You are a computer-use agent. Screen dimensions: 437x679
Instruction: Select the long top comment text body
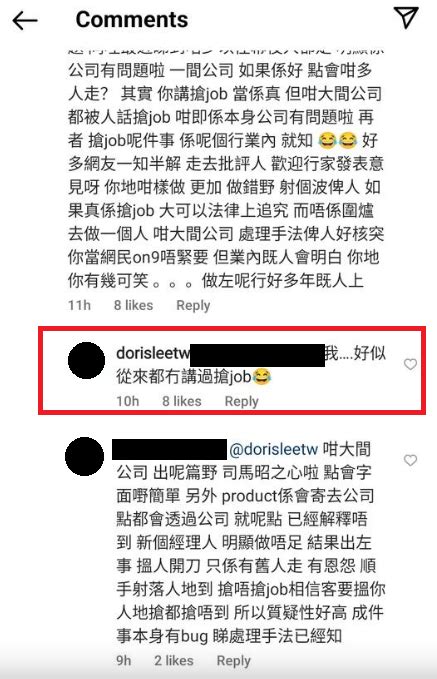click(226, 171)
